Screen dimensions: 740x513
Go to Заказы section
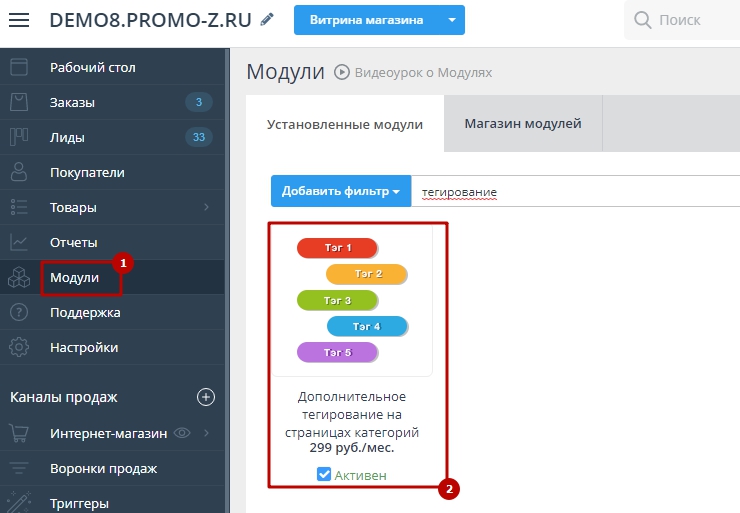(x=72, y=102)
